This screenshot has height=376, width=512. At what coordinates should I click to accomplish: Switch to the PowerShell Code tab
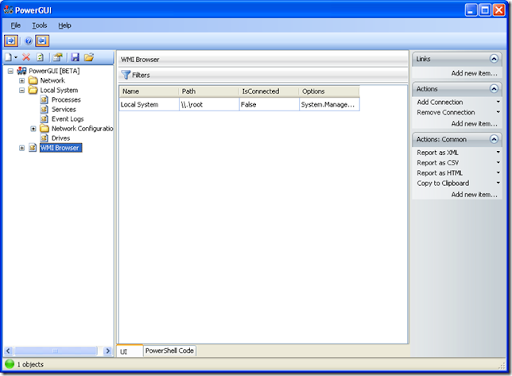pos(170,351)
